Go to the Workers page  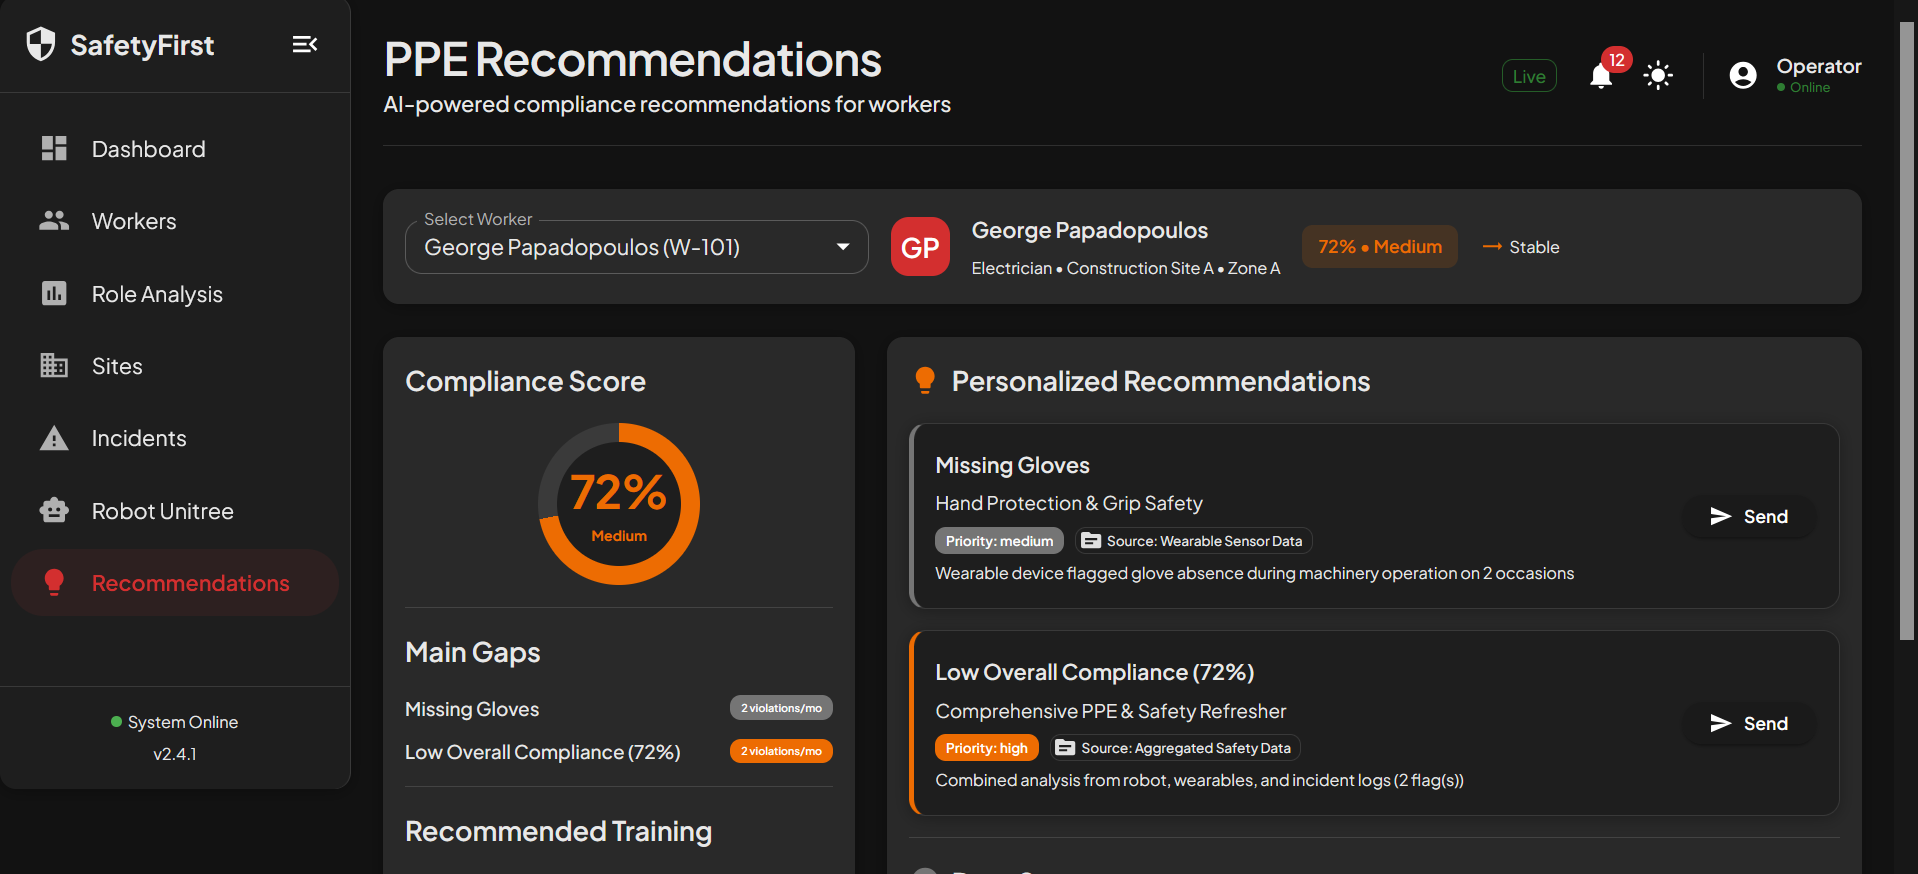point(175,221)
